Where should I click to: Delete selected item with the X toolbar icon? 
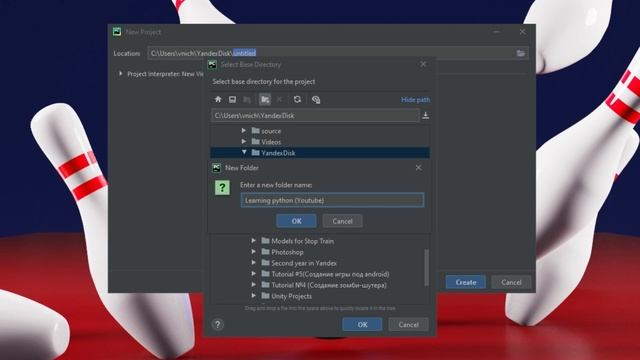click(x=279, y=99)
